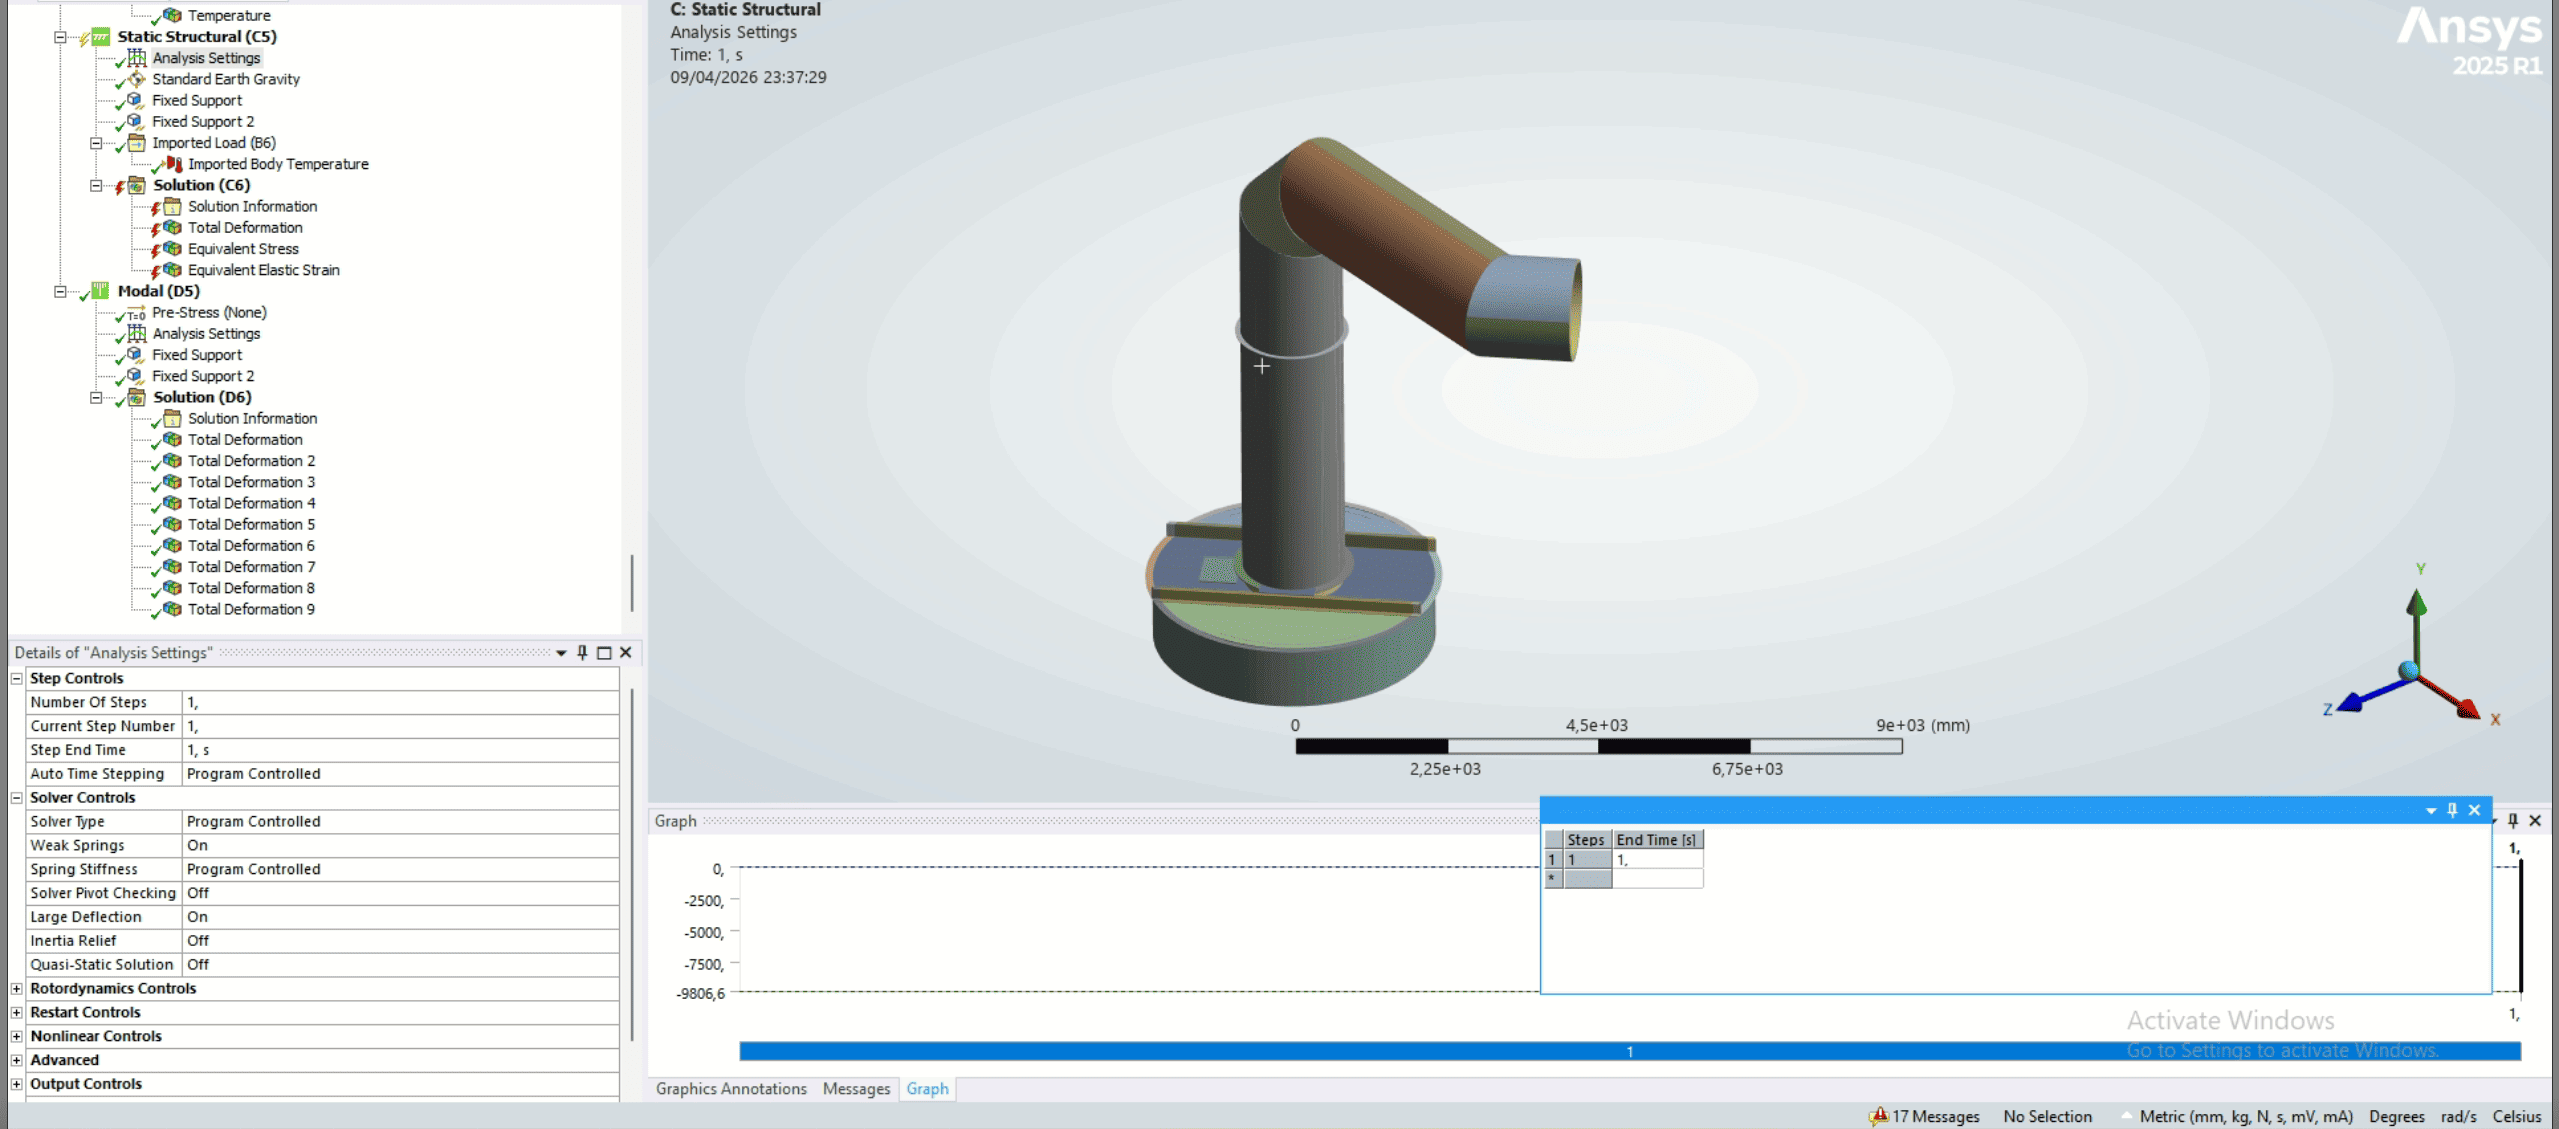Expand the Nonlinear Controls section
Image resolution: width=2559 pixels, height=1129 pixels.
[16, 1036]
